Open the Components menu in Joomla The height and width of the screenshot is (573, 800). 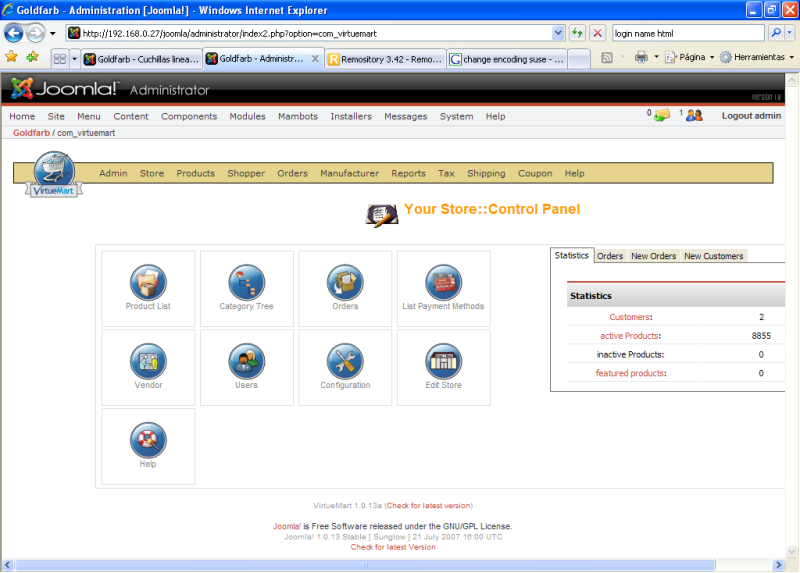pos(189,116)
